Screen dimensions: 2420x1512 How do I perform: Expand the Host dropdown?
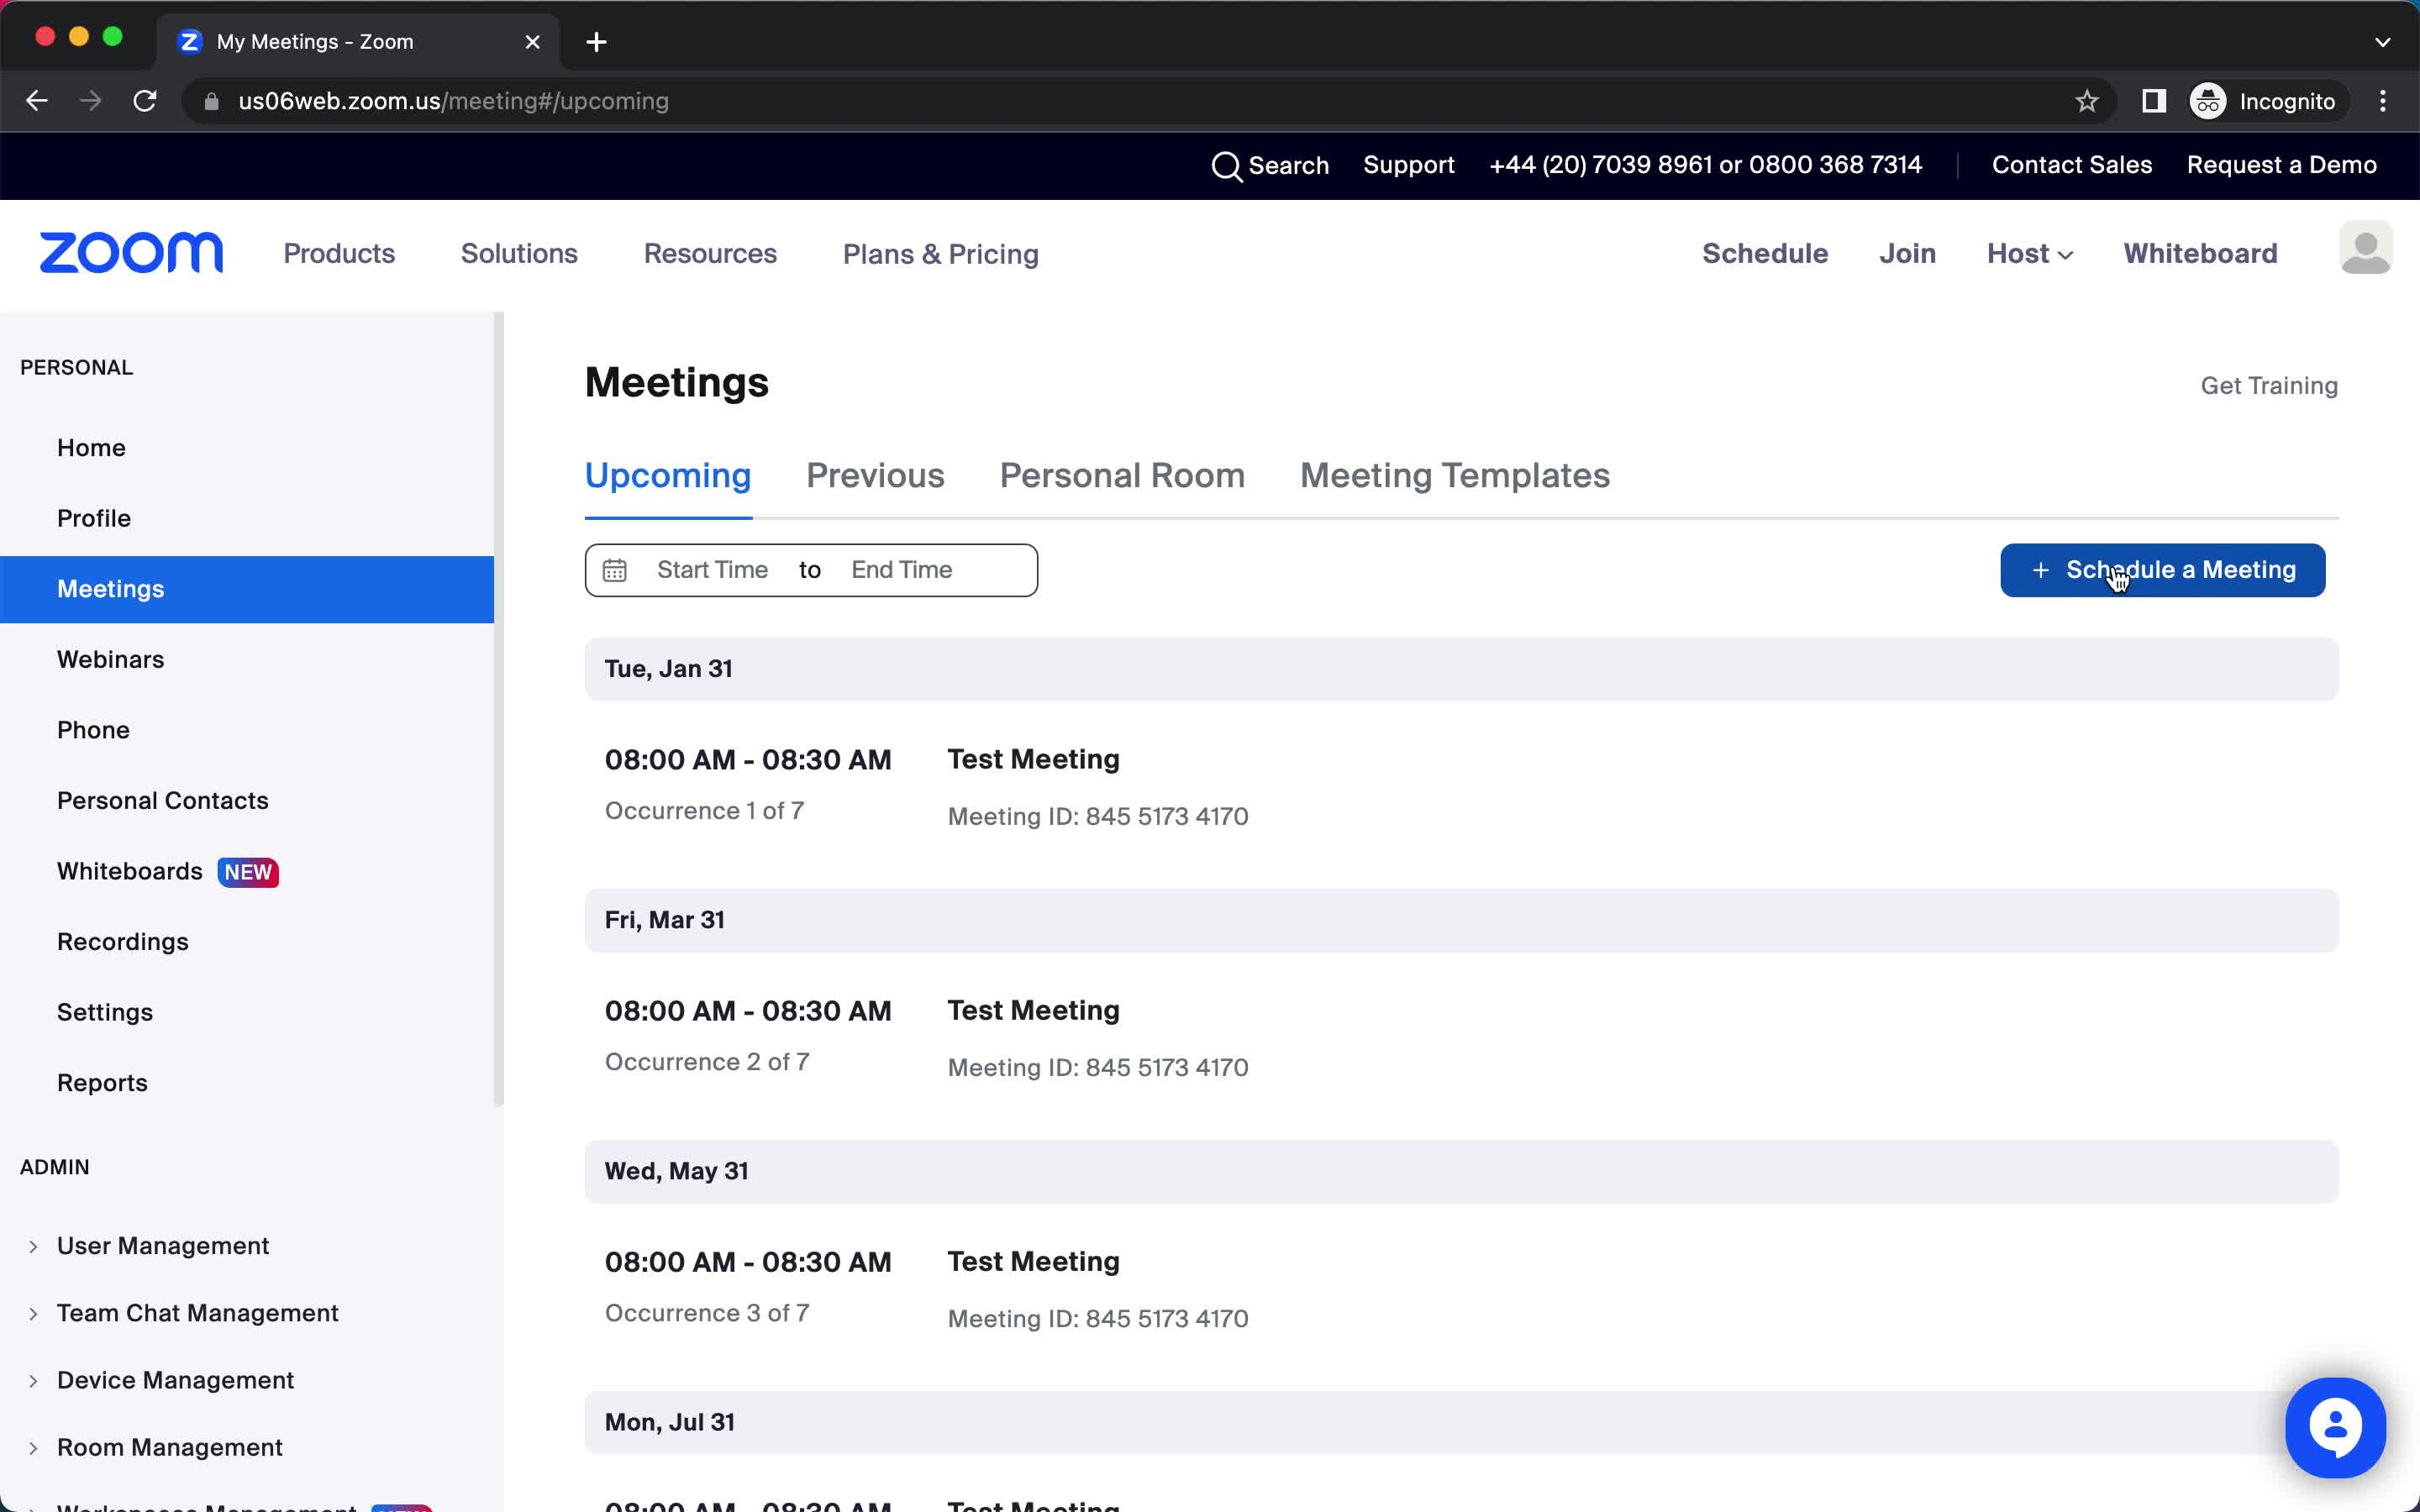click(2030, 254)
